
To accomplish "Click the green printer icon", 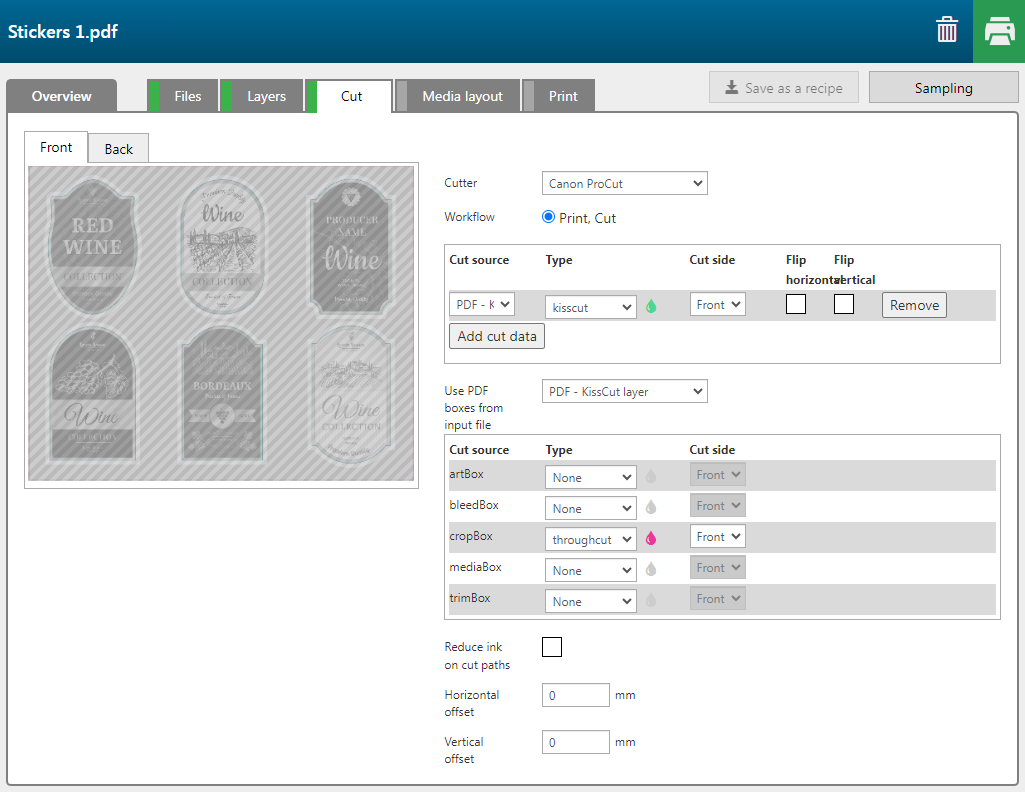I will pyautogui.click(x=998, y=31).
